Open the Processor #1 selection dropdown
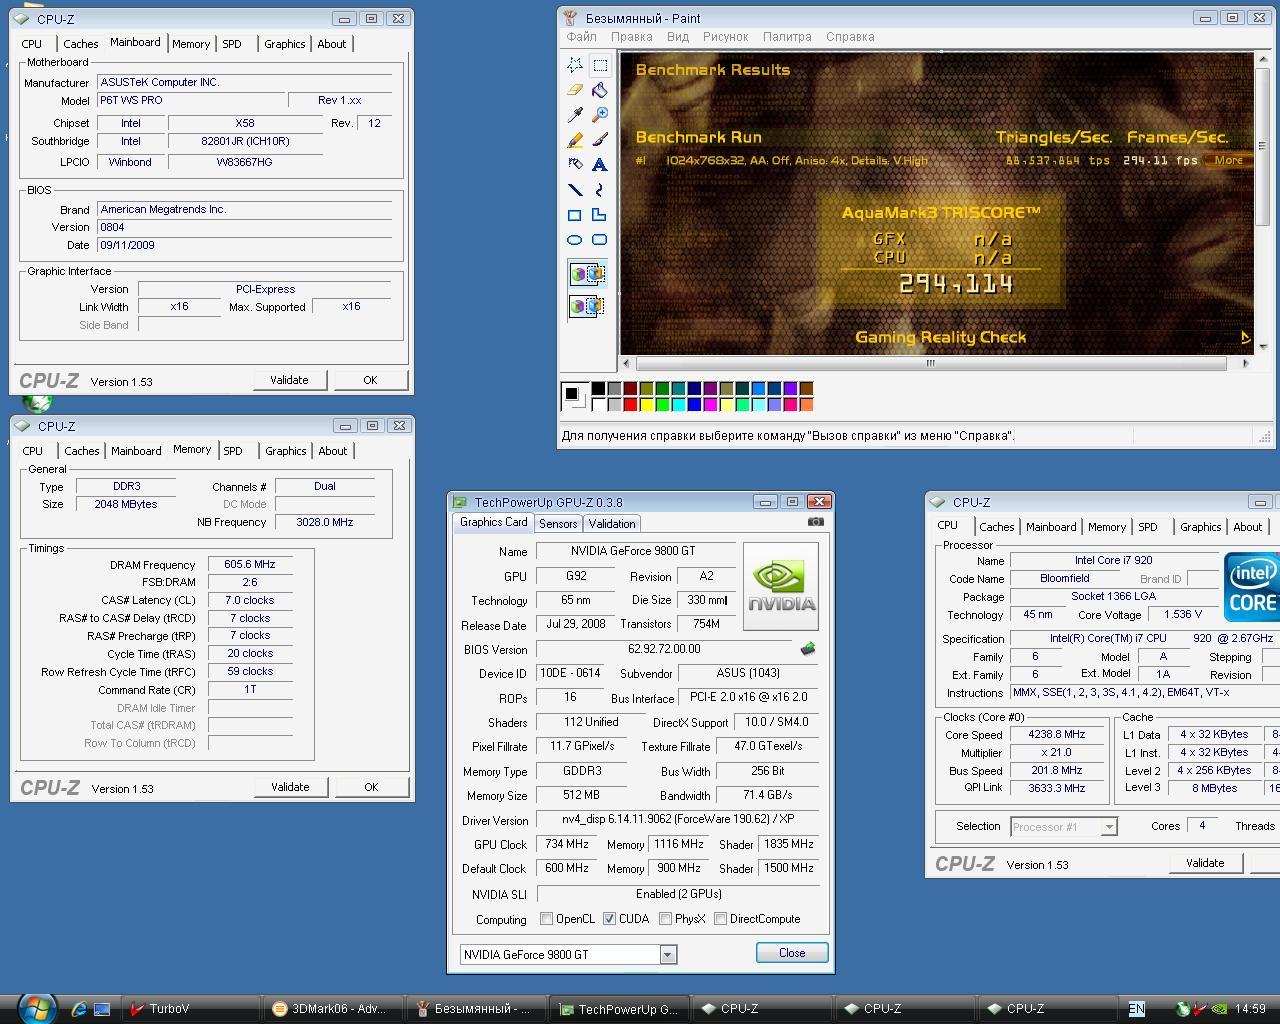 pos(1108,827)
